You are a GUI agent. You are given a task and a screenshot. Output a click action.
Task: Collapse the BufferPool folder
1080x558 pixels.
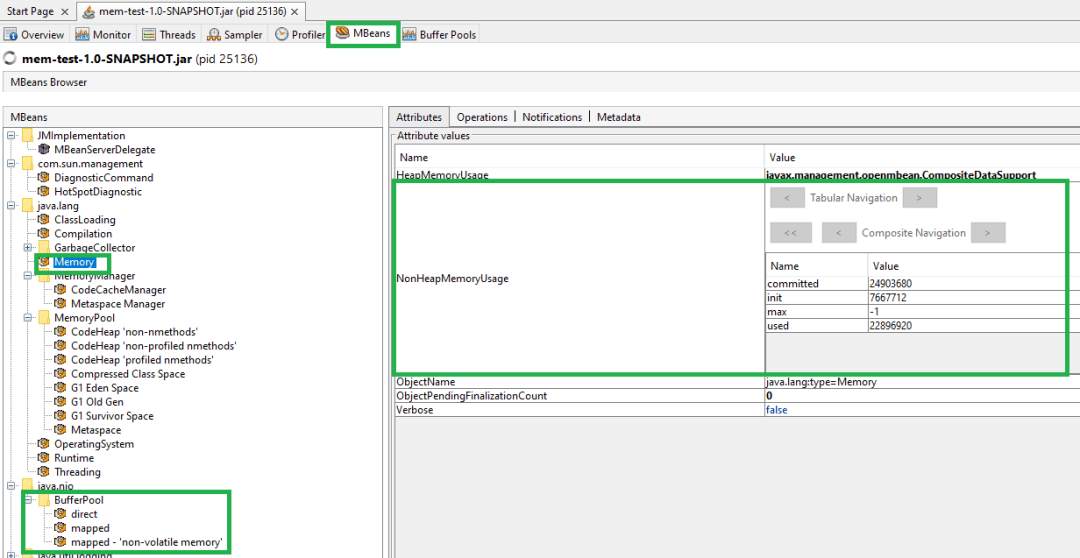click(x=28, y=500)
